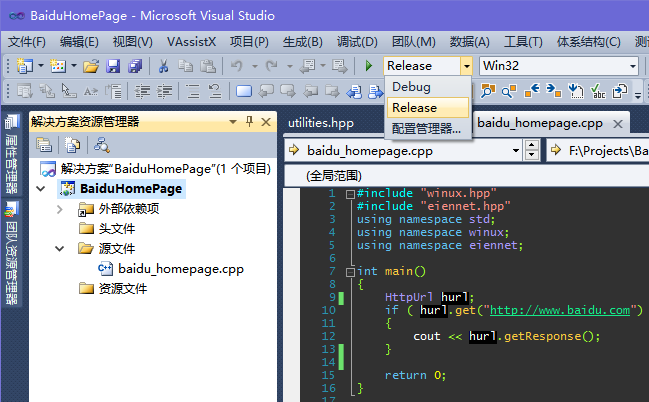
Task: Switch to the utilities.hpp tab
Action: click(x=321, y=123)
